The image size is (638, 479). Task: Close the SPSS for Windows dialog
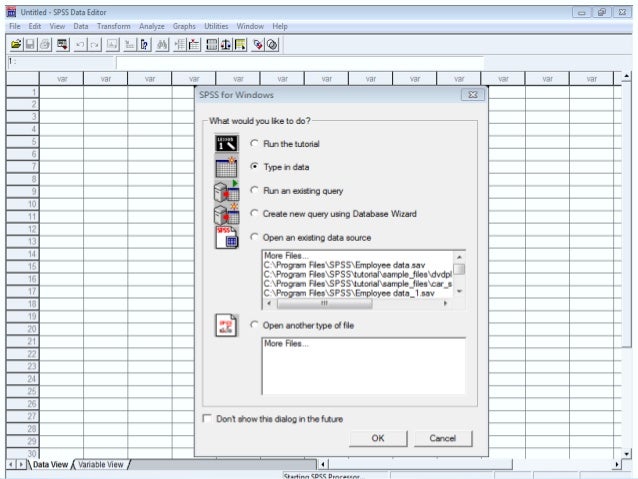(x=473, y=95)
